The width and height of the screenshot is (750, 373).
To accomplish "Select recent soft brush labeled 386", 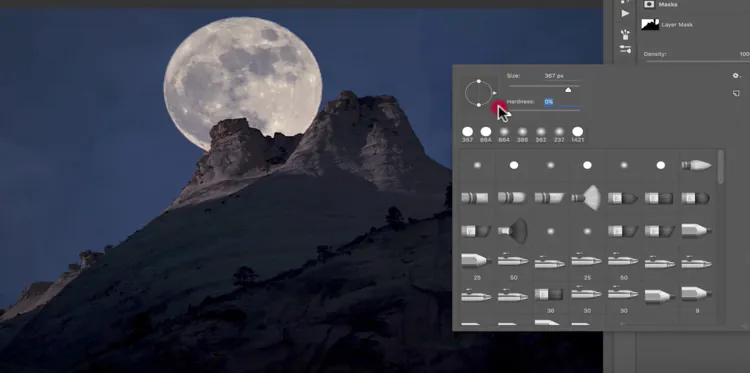I will pos(522,132).
